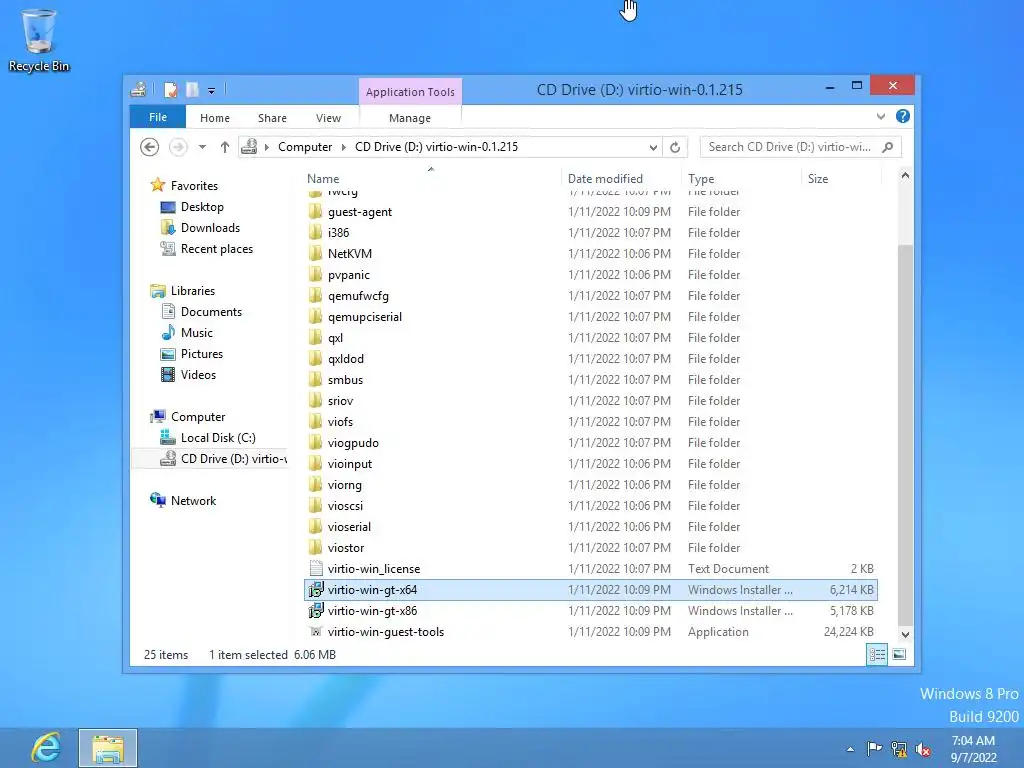Click the Properties quick access toolbar icon
The image size is (1024, 768).
170,89
